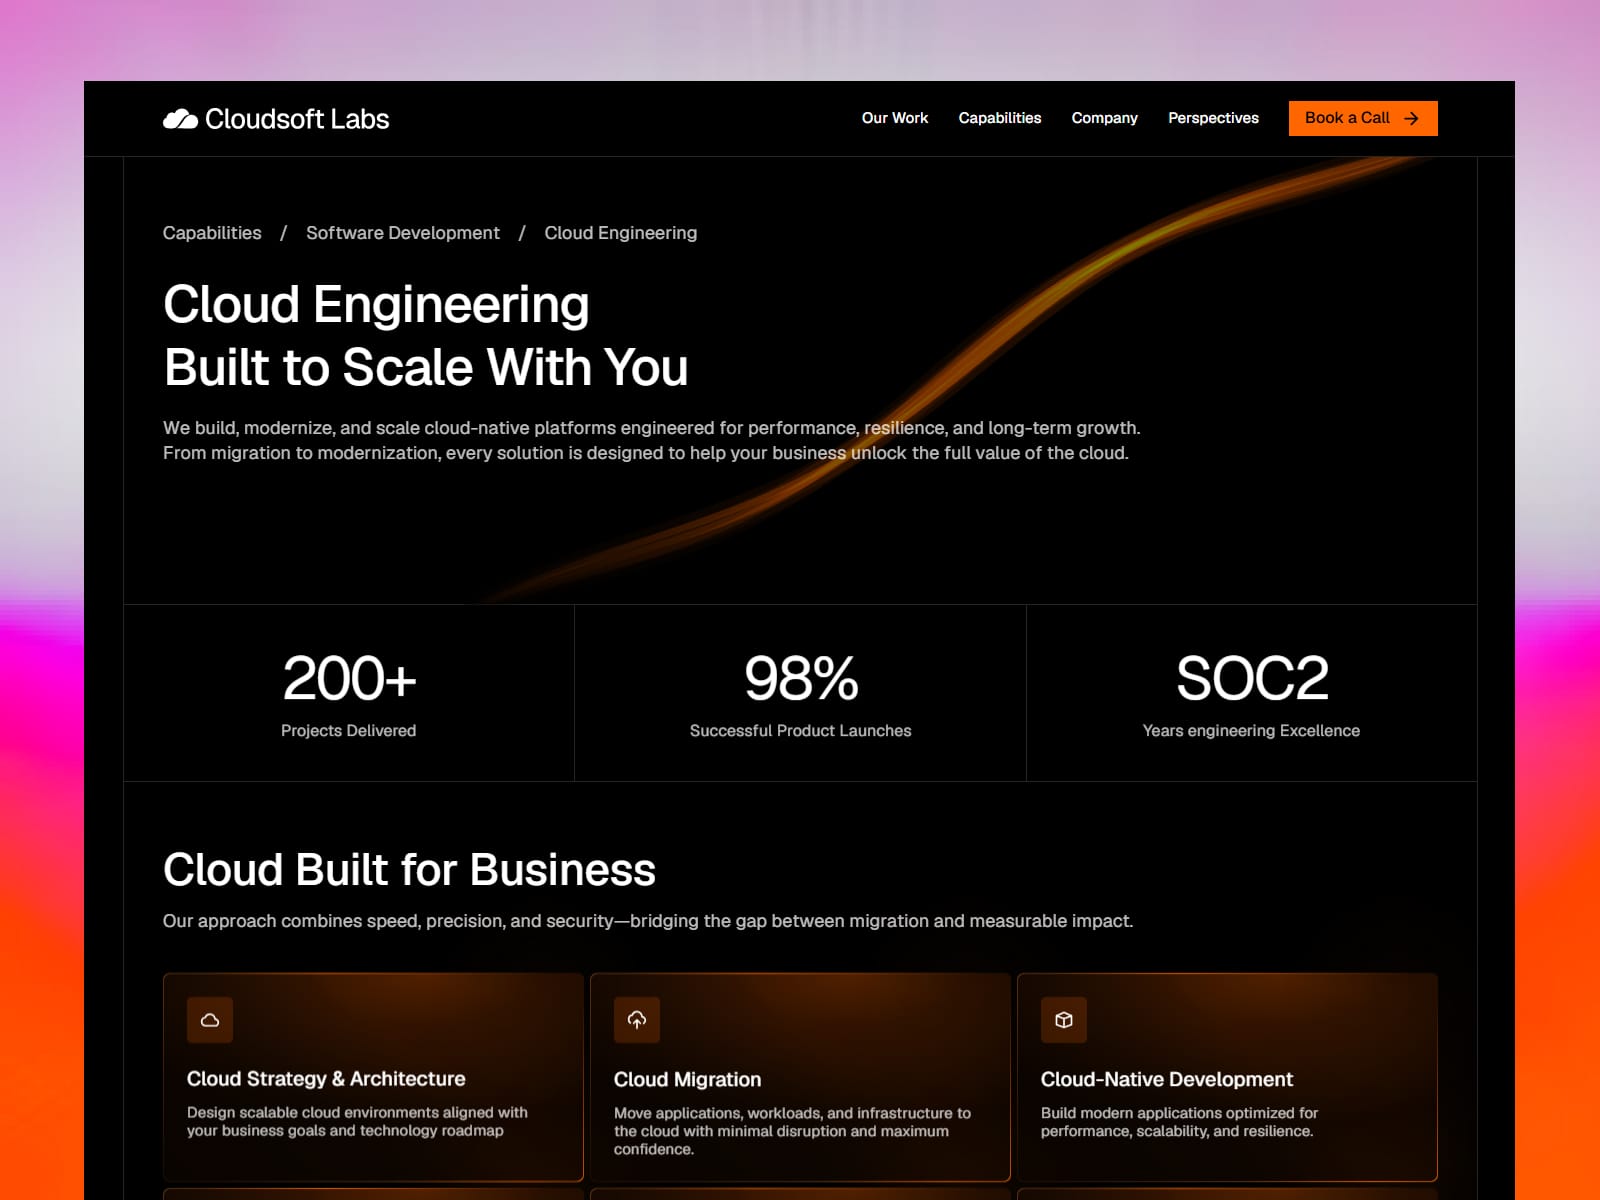
Task: Click the SOC2 statistic value
Action: [1252, 678]
